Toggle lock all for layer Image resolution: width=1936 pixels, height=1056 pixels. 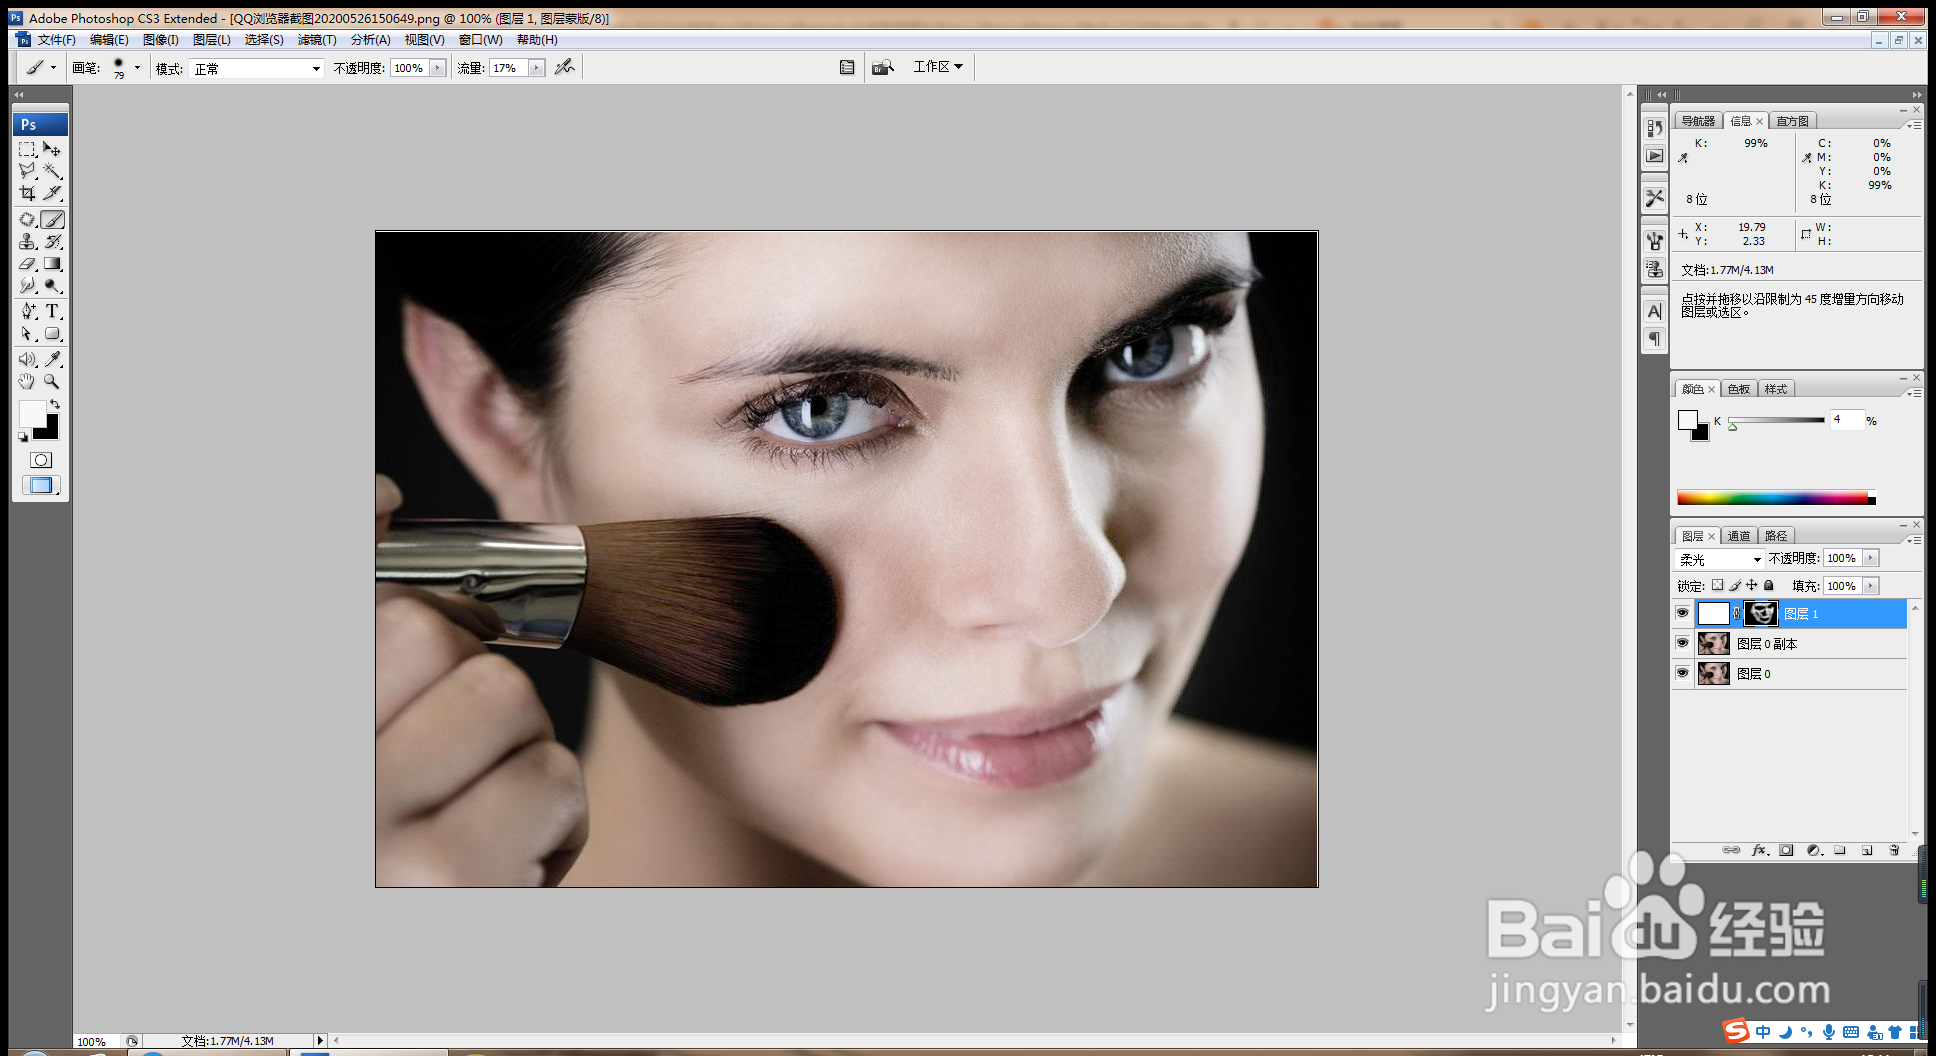pos(1768,585)
